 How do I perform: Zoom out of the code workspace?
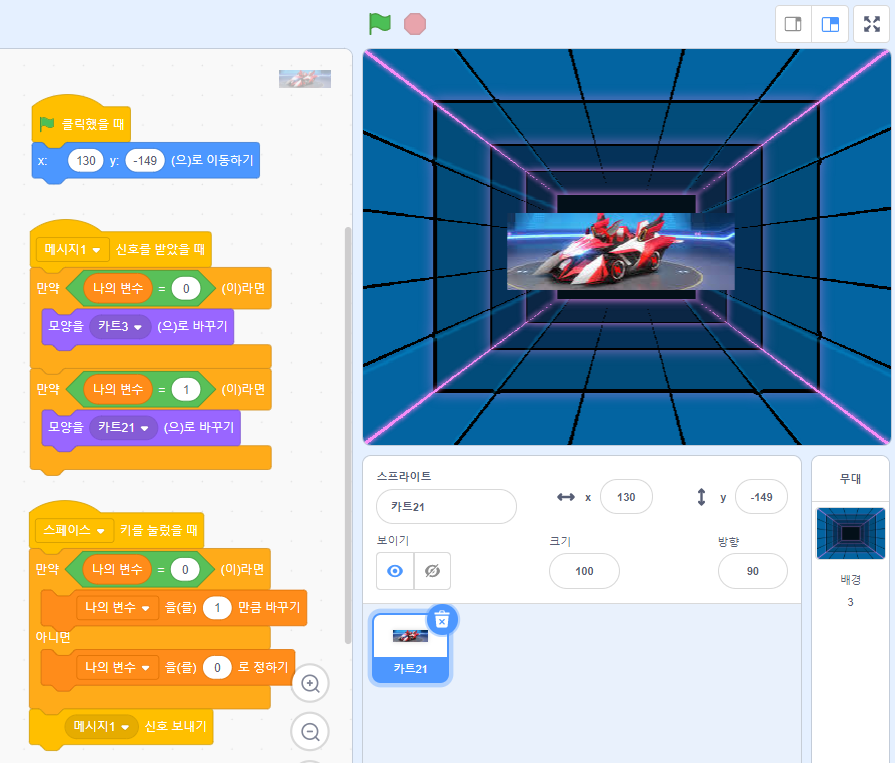[311, 731]
